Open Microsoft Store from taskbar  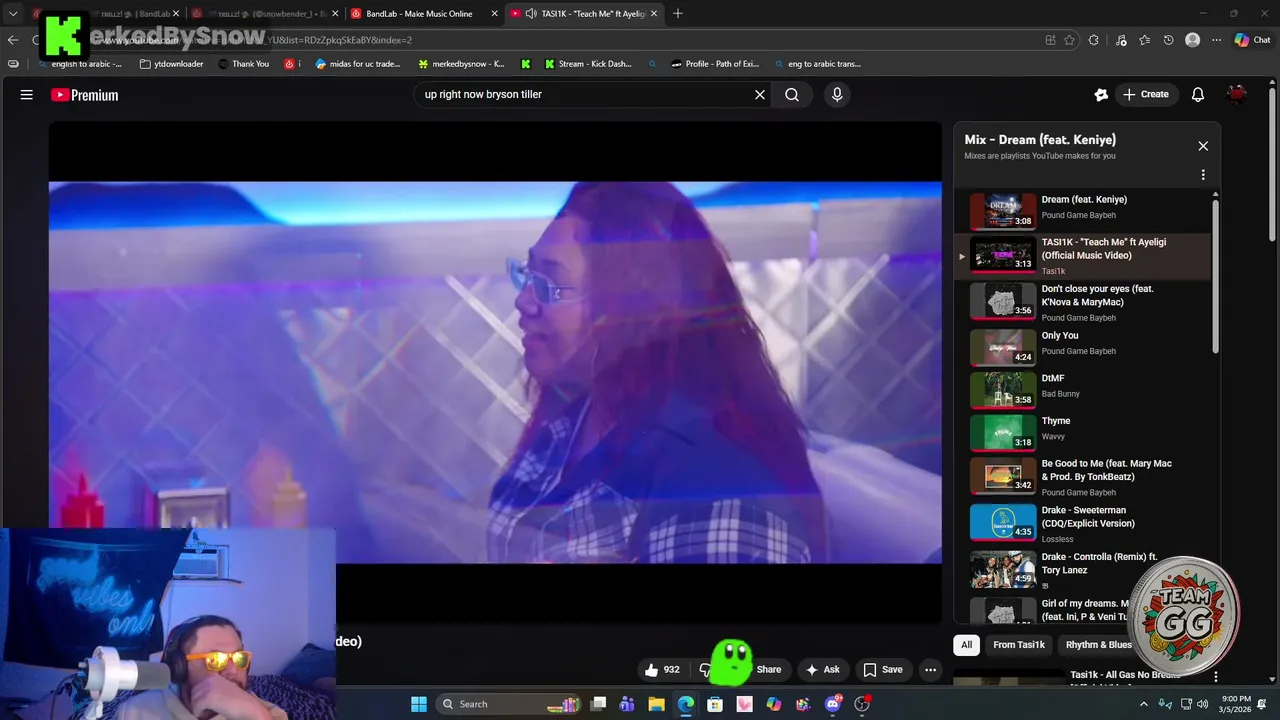[715, 704]
